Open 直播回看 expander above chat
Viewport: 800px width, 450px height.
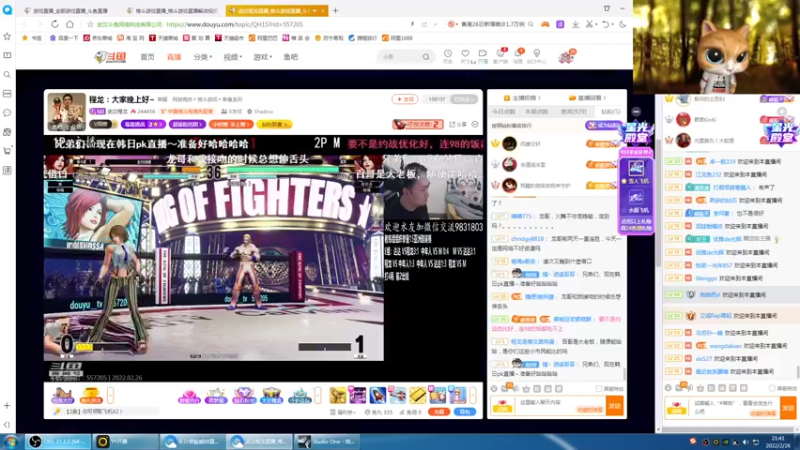pos(587,98)
